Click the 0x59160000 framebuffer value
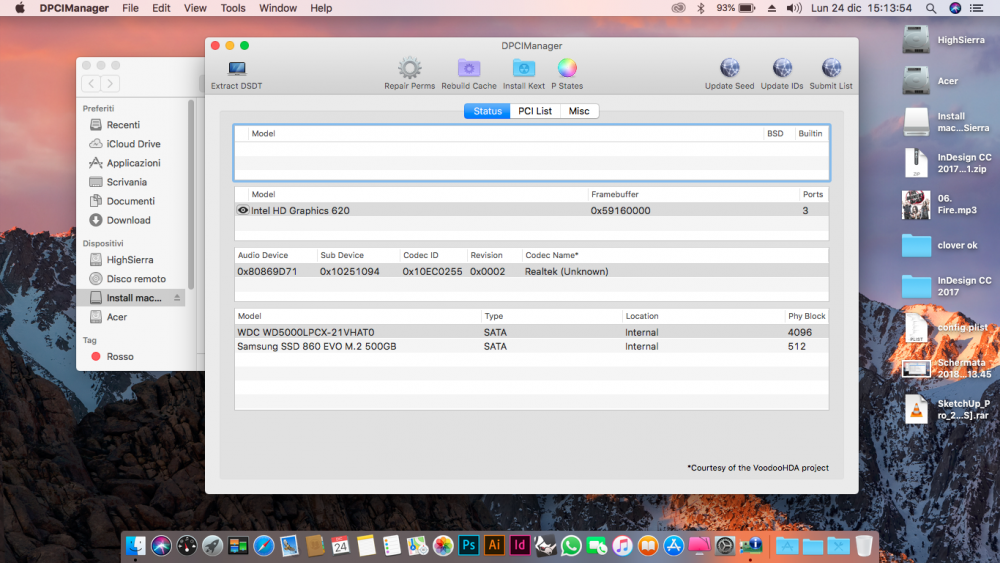 tap(621, 210)
